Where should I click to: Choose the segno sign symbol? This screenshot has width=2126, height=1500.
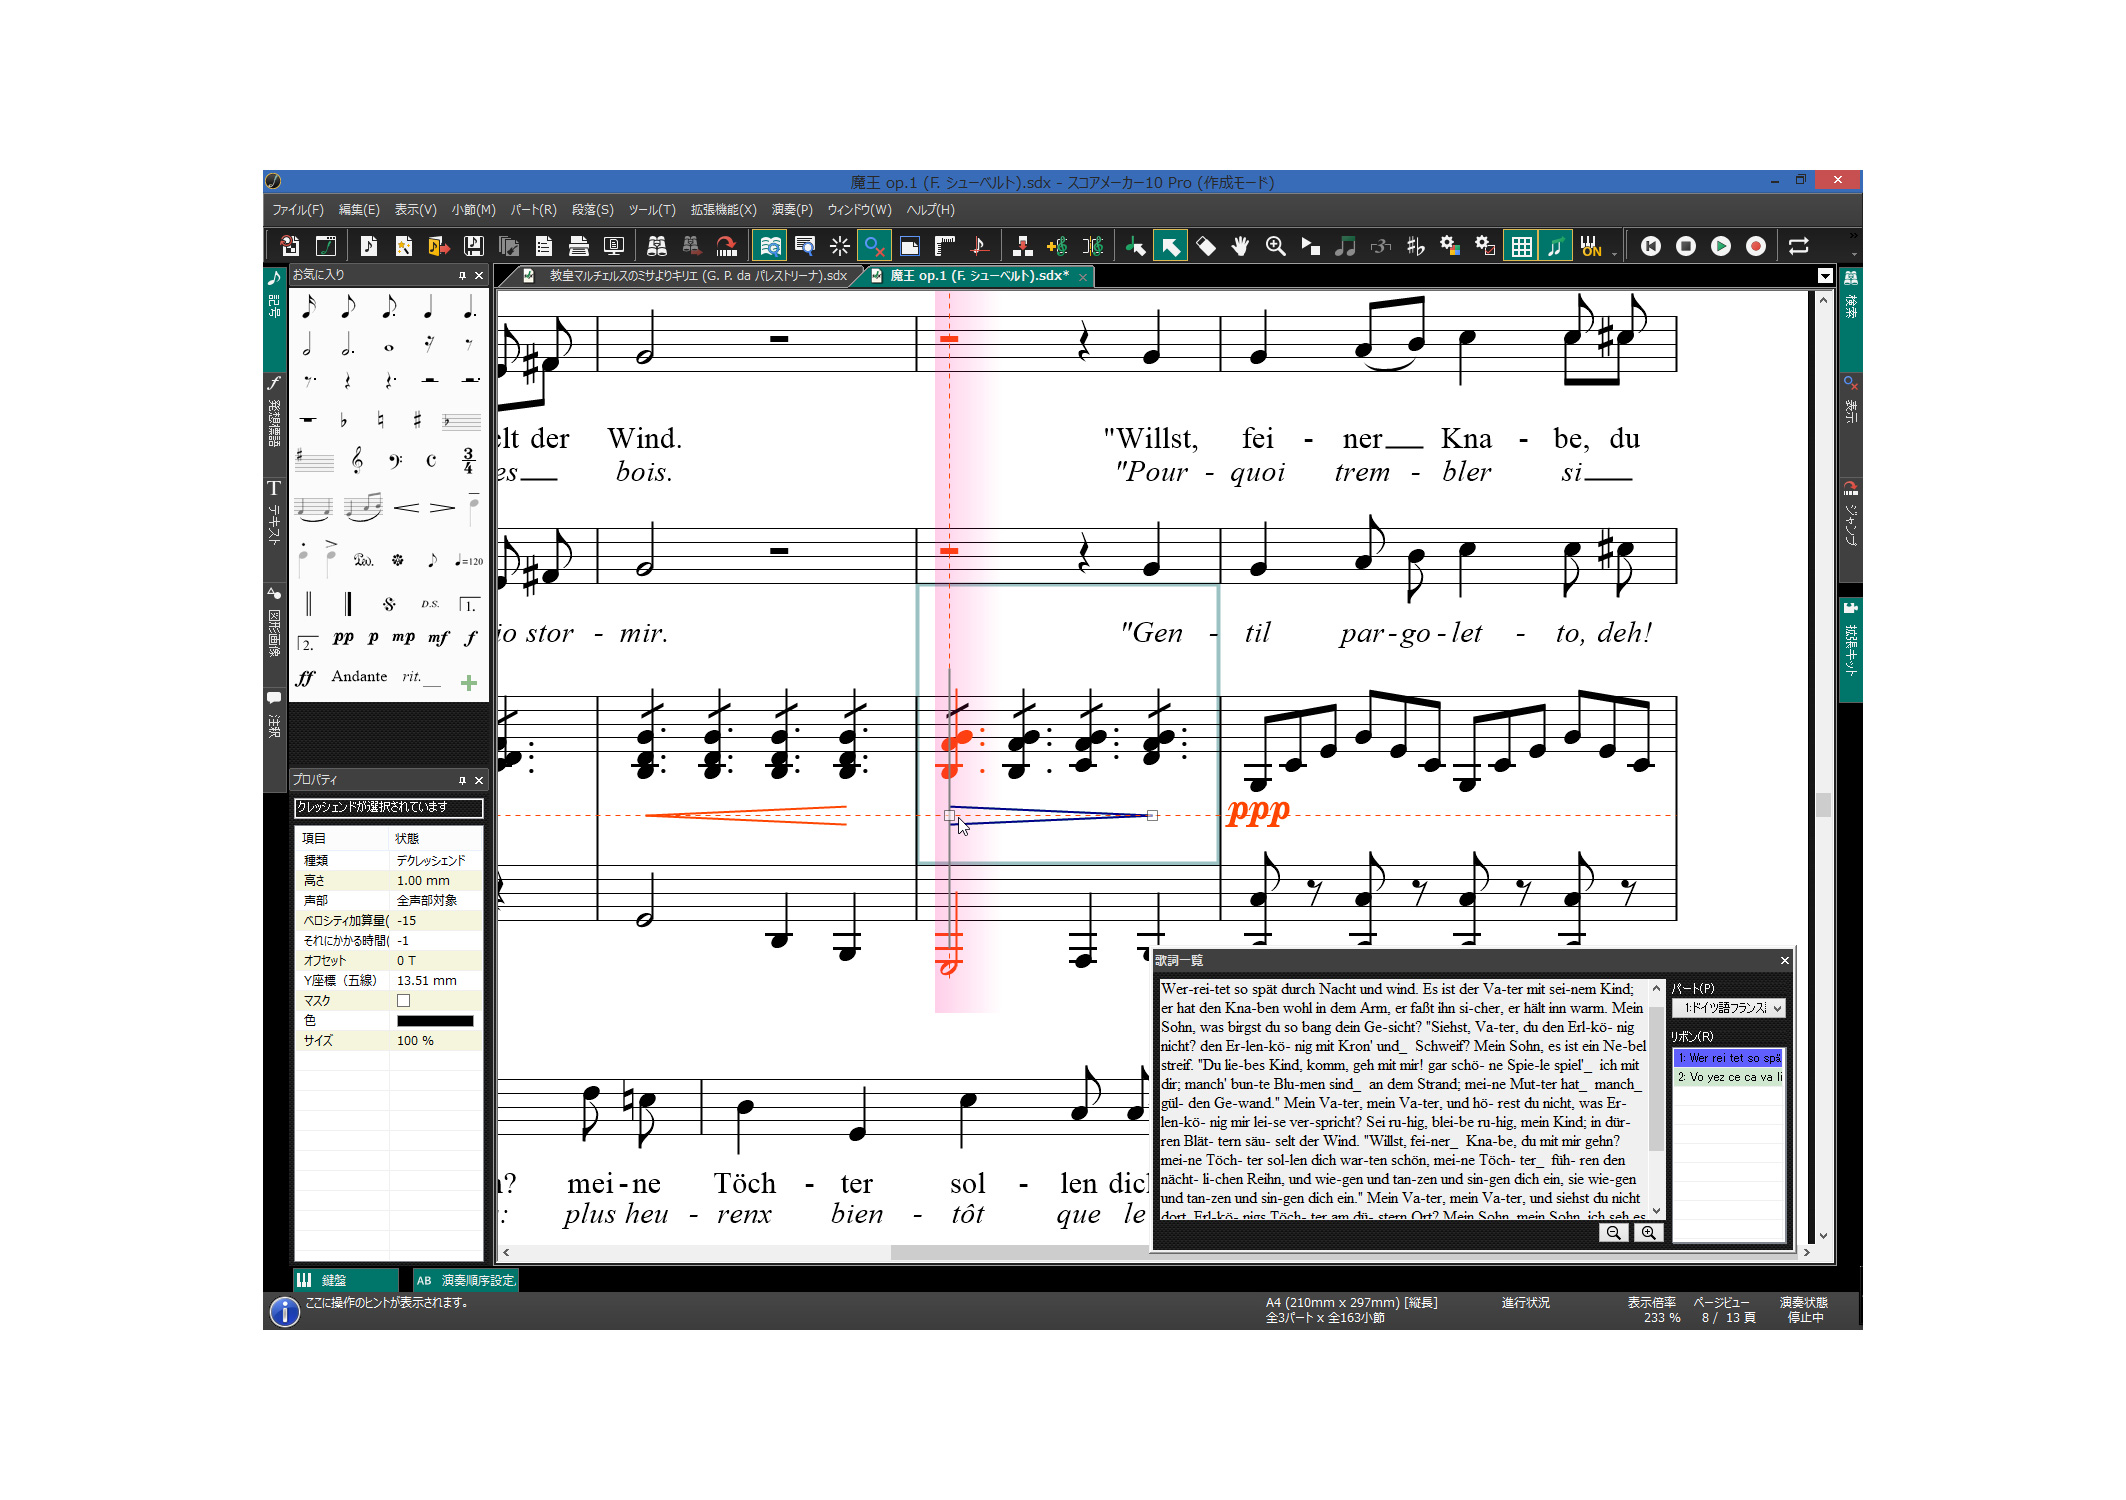389,604
